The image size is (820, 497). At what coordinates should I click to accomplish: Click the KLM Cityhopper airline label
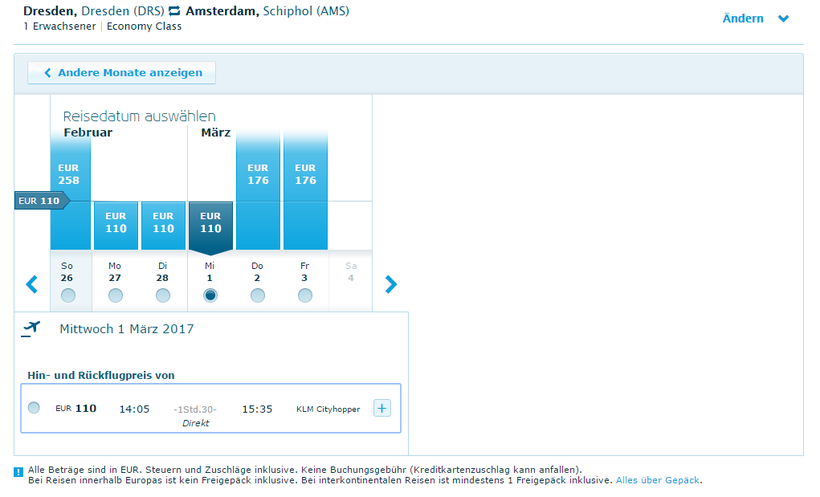coord(328,409)
